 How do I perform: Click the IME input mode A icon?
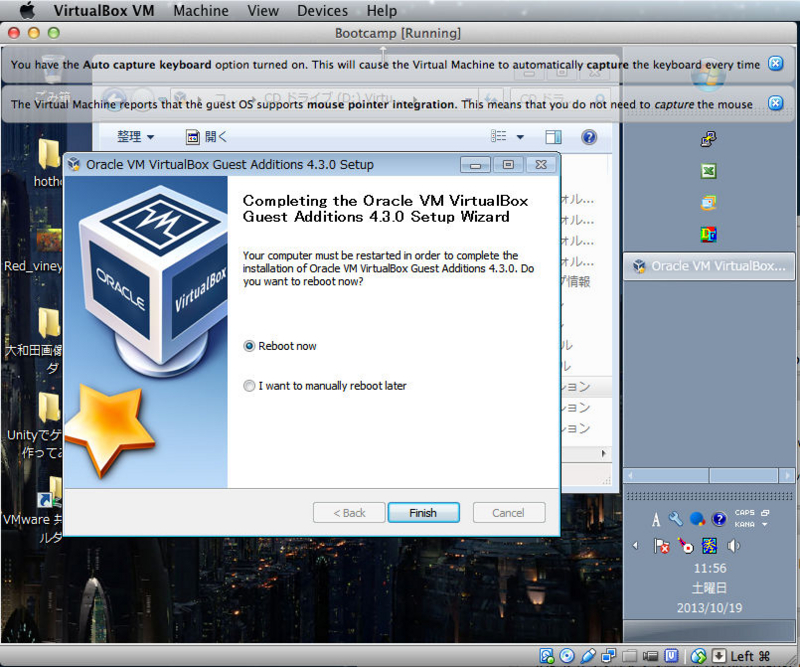tap(656, 520)
